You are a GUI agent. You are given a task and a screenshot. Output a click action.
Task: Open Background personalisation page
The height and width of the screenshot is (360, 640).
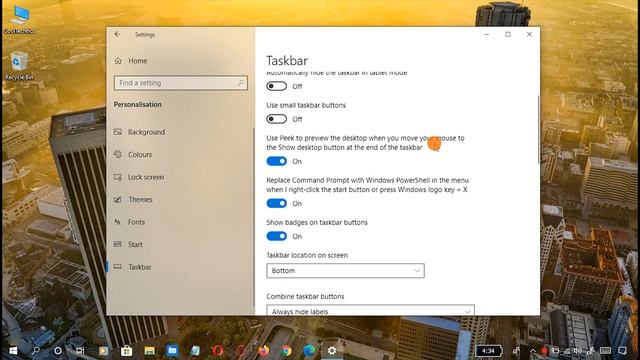(146, 132)
